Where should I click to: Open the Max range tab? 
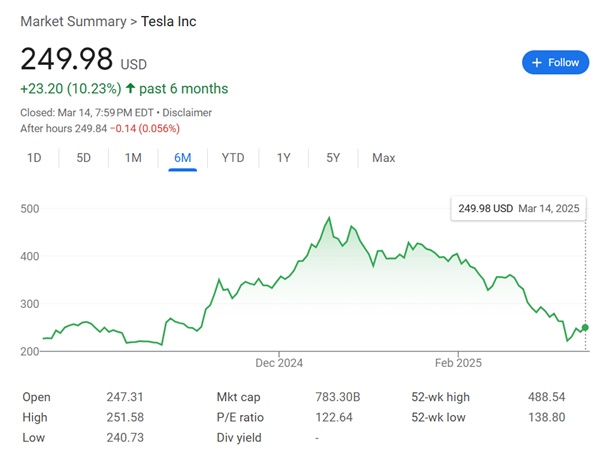click(383, 158)
